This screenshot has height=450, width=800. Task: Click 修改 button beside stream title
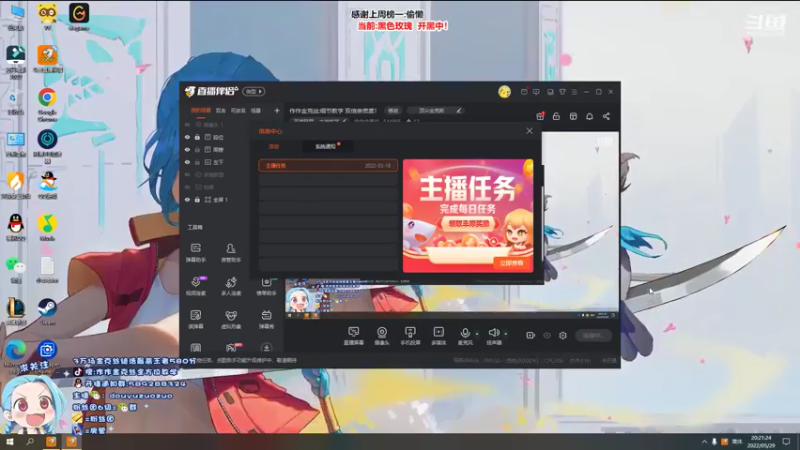pos(393,110)
